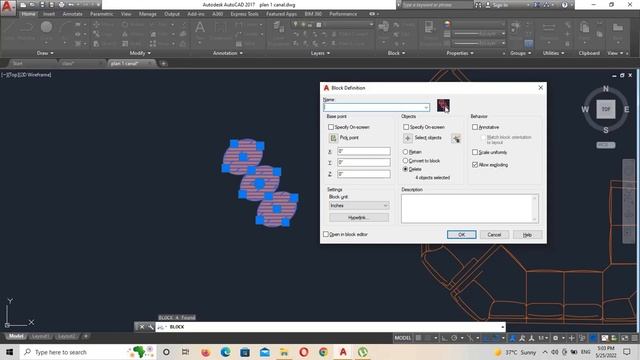
Task: Click the X coordinate input field
Action: pos(364,151)
